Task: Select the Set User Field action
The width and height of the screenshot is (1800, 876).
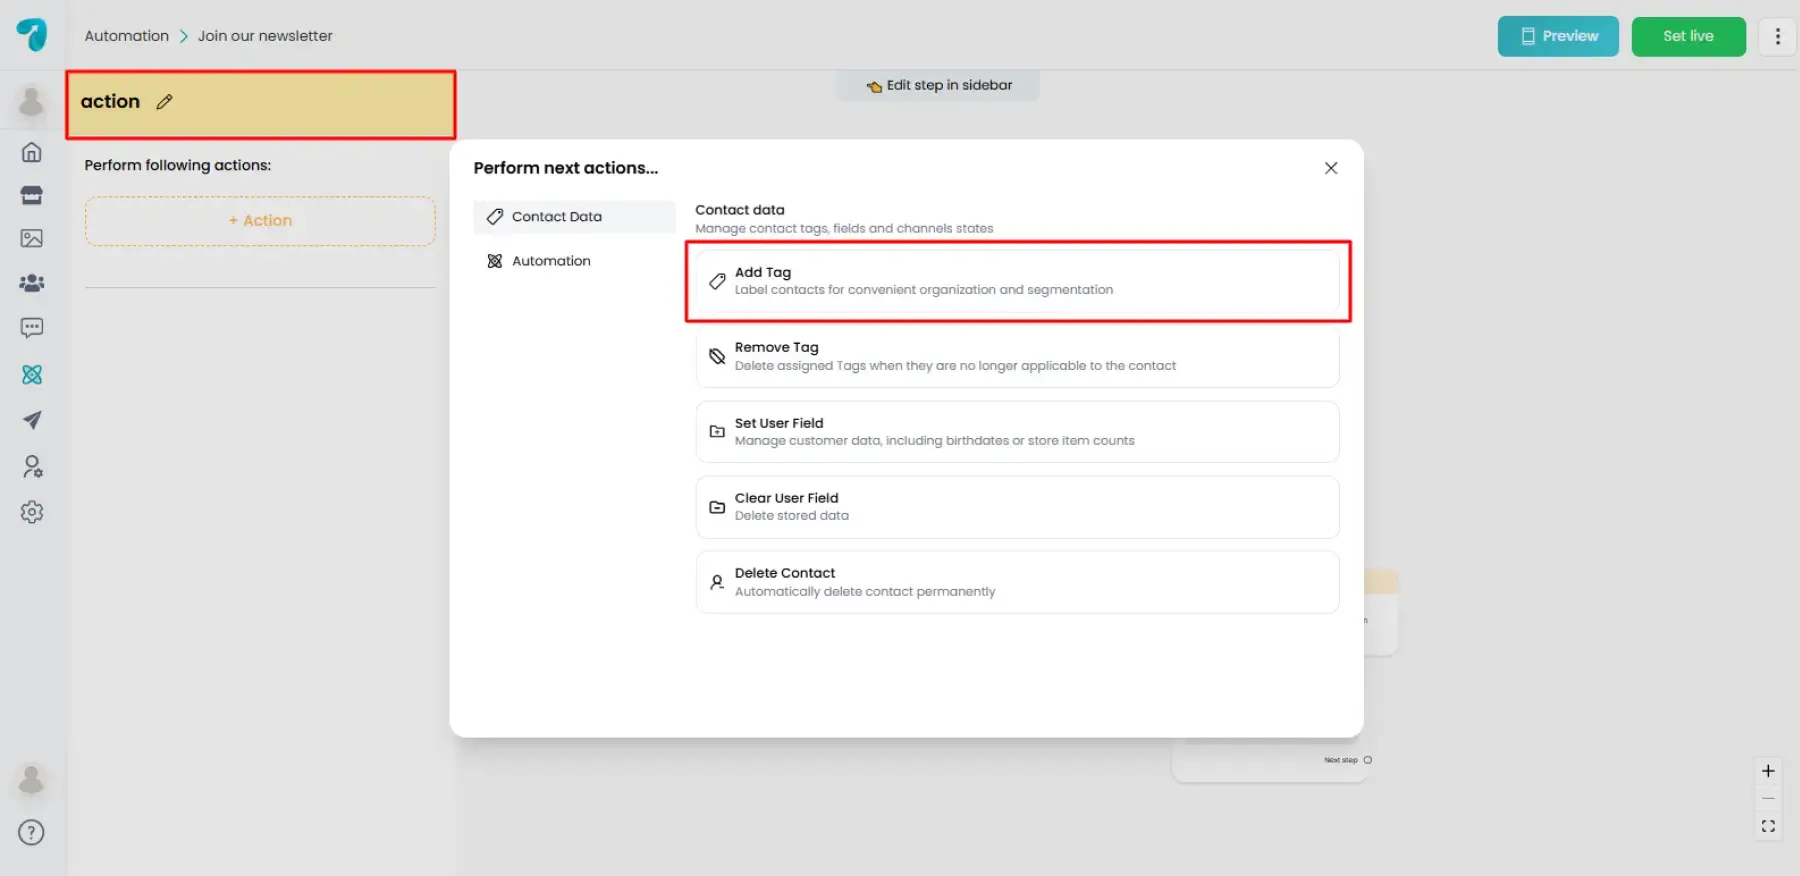Action: click(x=1016, y=432)
